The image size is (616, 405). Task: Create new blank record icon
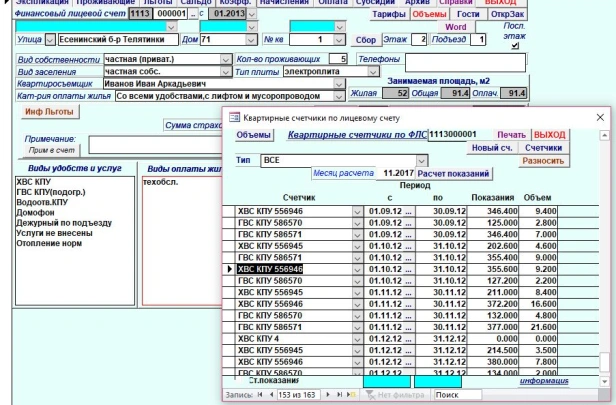coord(352,395)
